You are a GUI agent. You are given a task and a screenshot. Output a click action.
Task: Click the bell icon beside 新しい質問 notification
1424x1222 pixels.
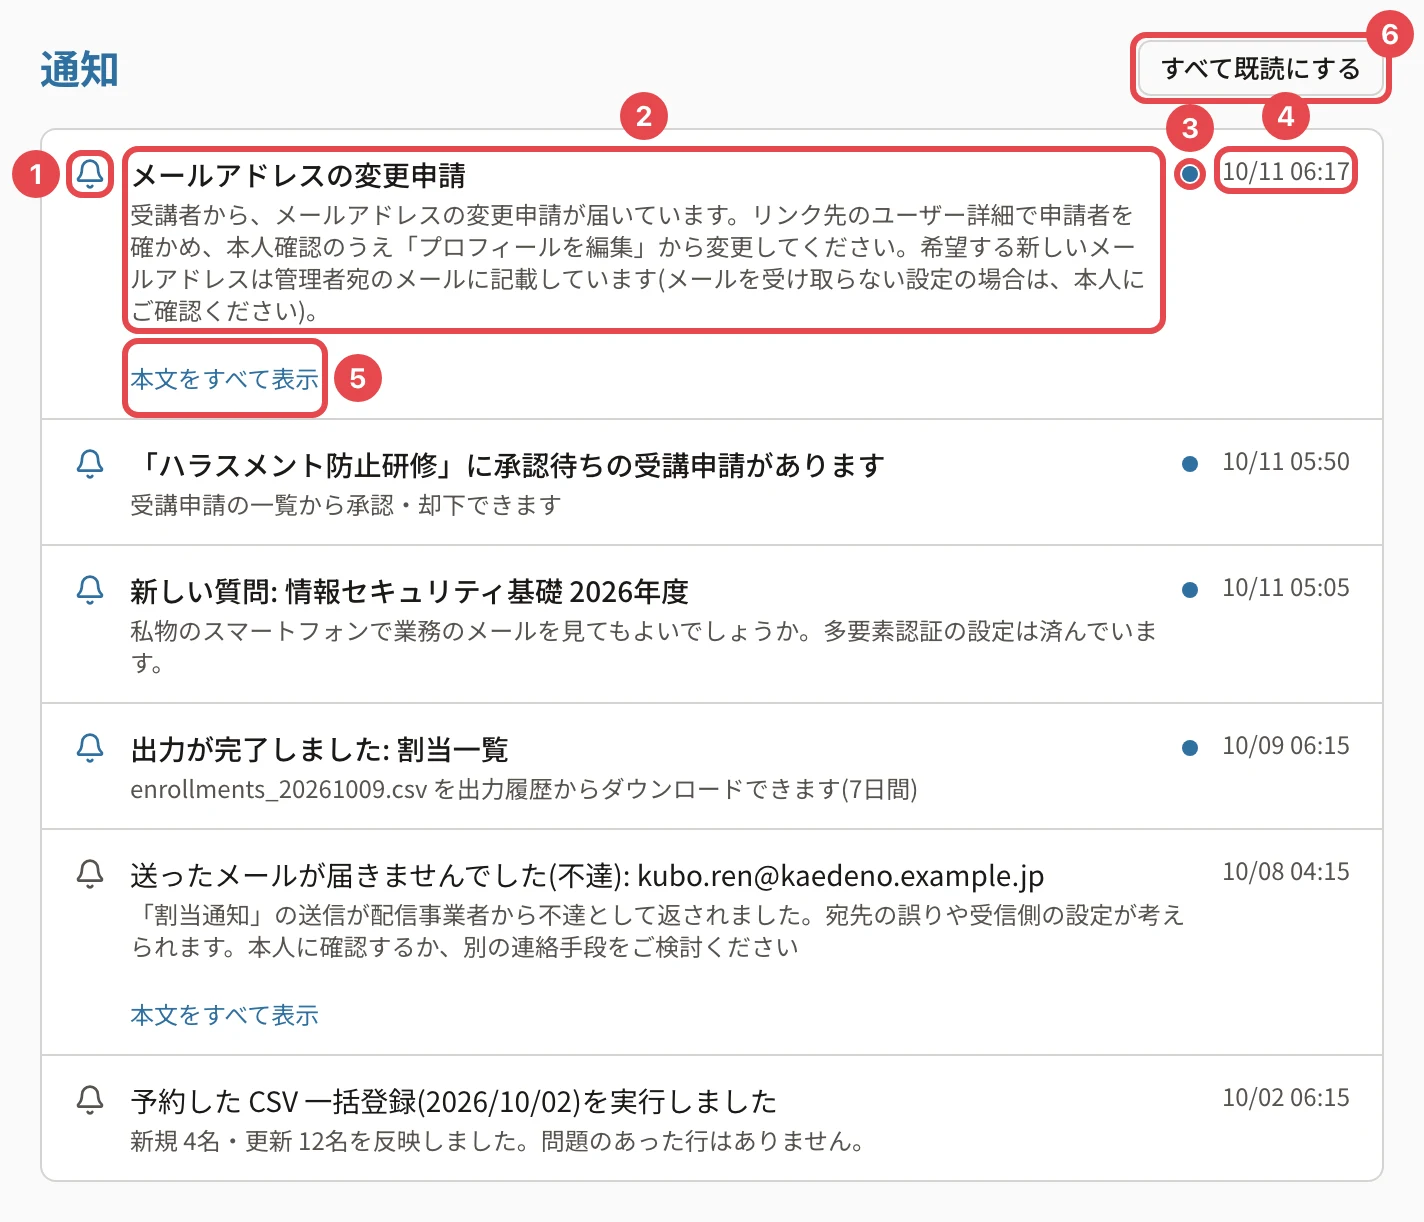(x=90, y=590)
